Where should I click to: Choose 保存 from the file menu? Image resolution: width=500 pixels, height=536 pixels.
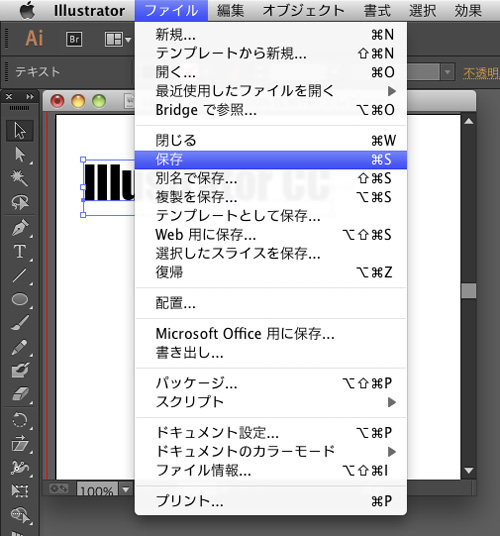point(271,160)
